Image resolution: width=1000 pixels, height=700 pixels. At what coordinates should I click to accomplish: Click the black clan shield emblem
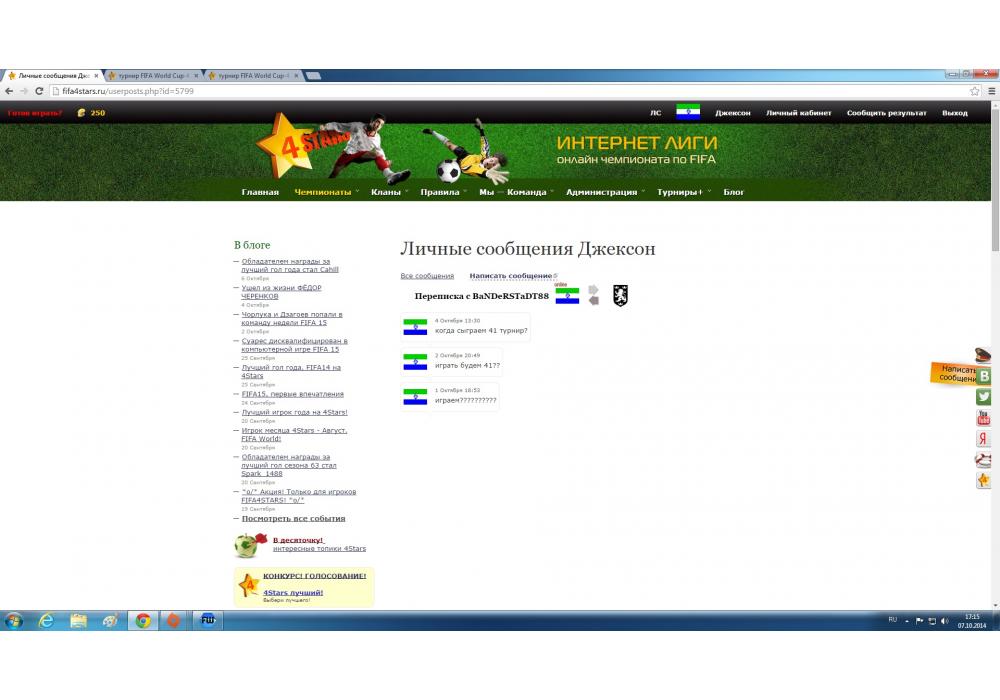tap(620, 295)
